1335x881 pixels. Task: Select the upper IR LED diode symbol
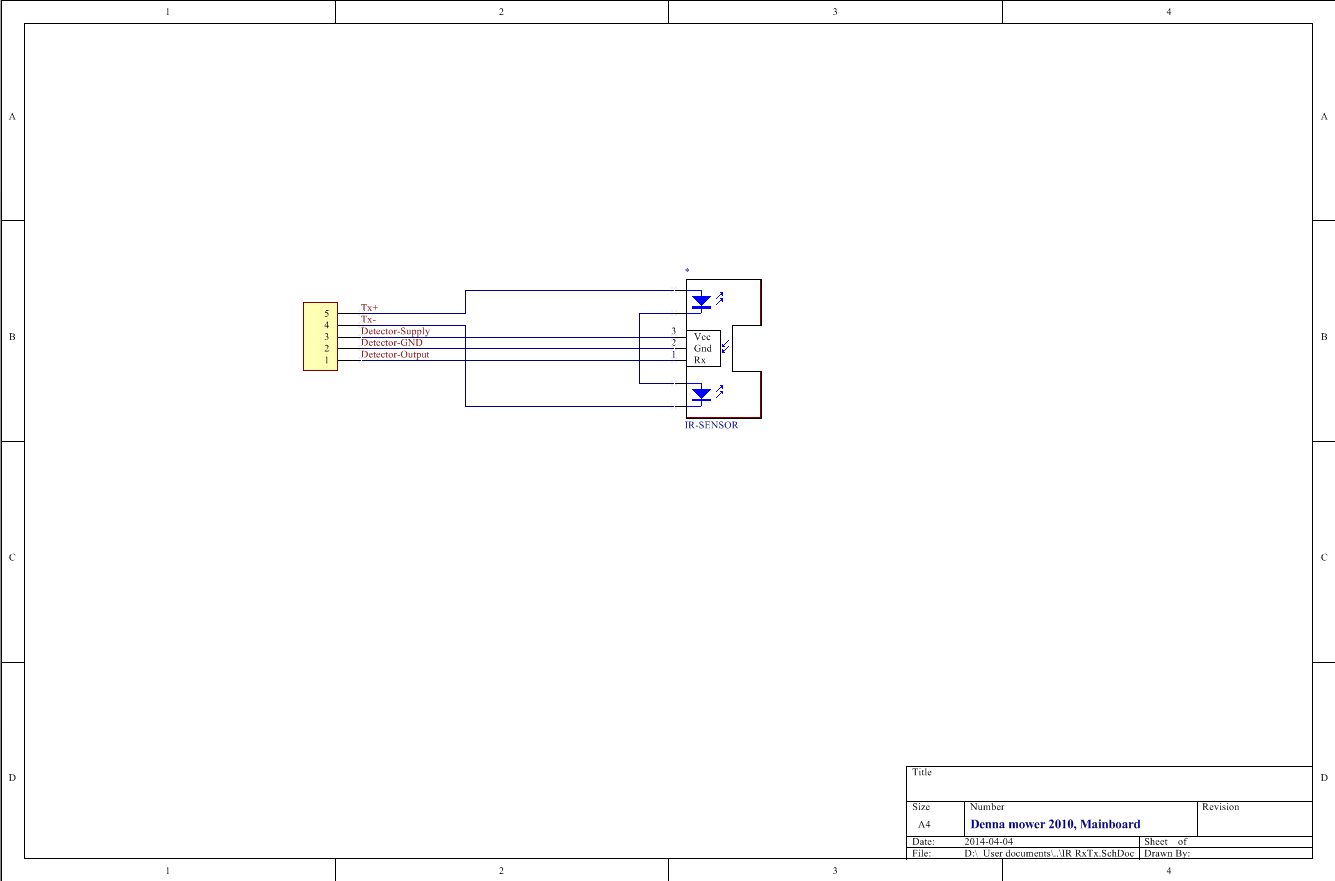click(x=702, y=301)
